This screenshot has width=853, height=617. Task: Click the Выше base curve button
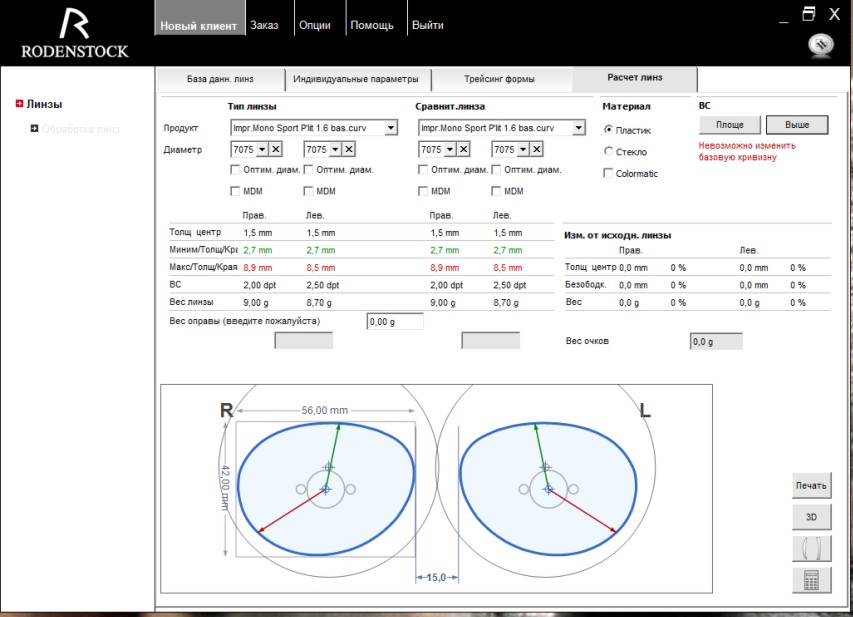tap(797, 125)
